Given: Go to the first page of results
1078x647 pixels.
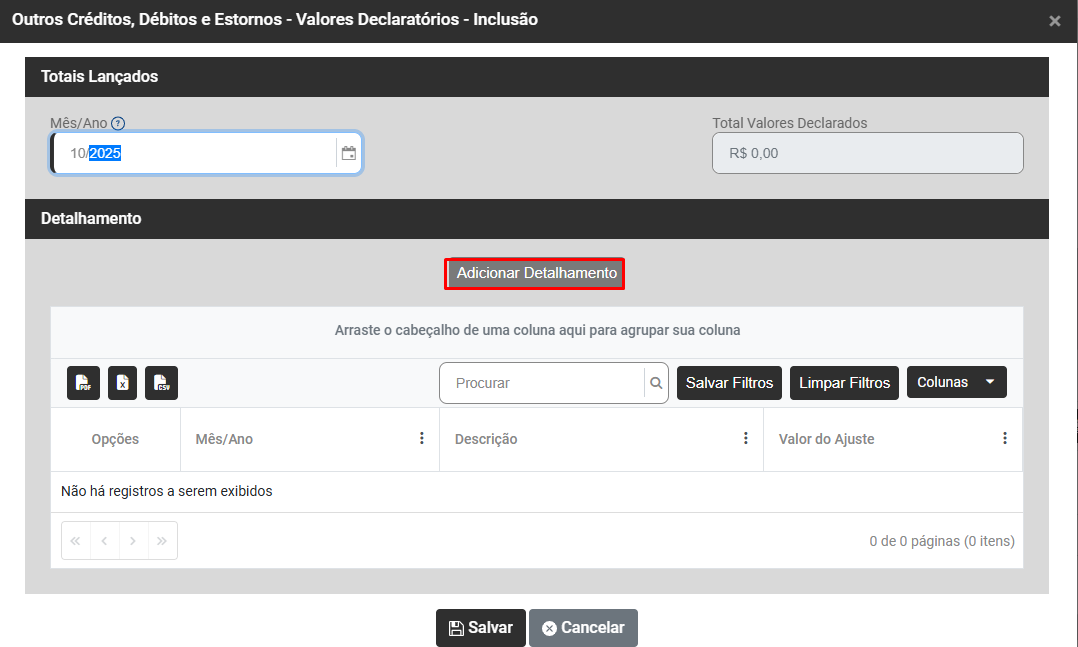Looking at the screenshot, I should (76, 541).
